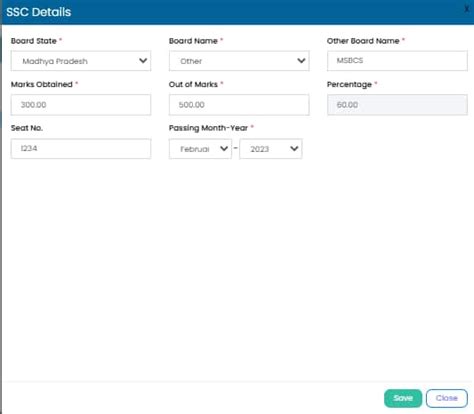This screenshot has width=474, height=414.
Task: Save the SSC details
Action: (x=403, y=398)
